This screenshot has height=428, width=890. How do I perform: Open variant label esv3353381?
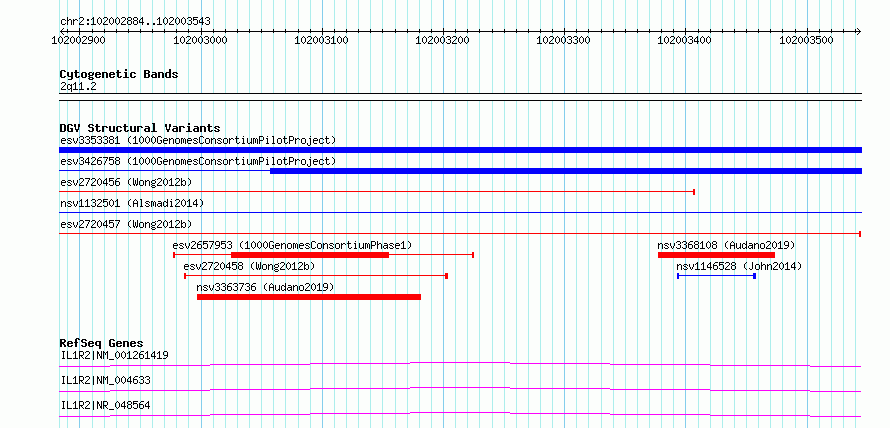pos(198,140)
